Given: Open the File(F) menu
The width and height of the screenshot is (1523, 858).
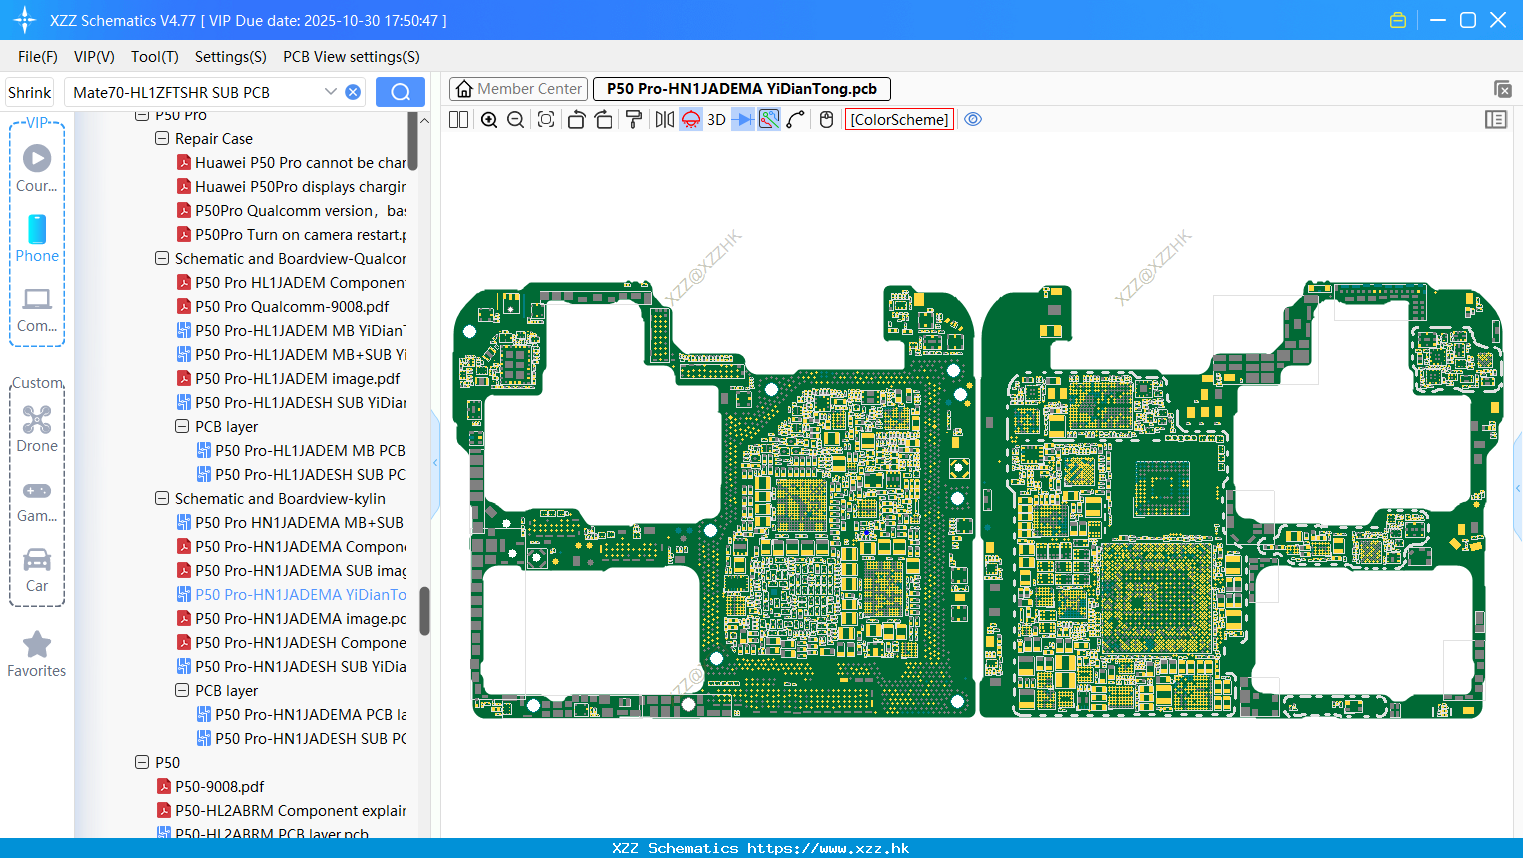Looking at the screenshot, I should tap(38, 57).
